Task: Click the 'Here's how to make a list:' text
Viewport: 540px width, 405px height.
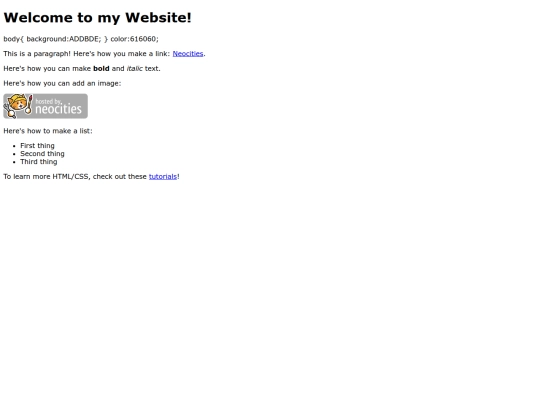Action: (x=48, y=131)
